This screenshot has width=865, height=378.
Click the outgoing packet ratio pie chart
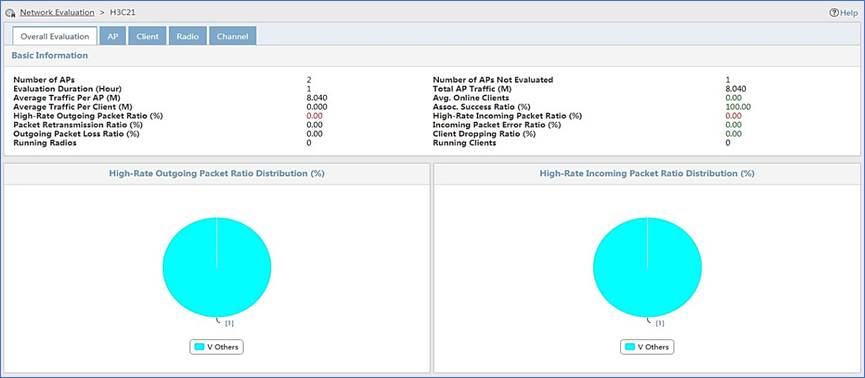217,267
